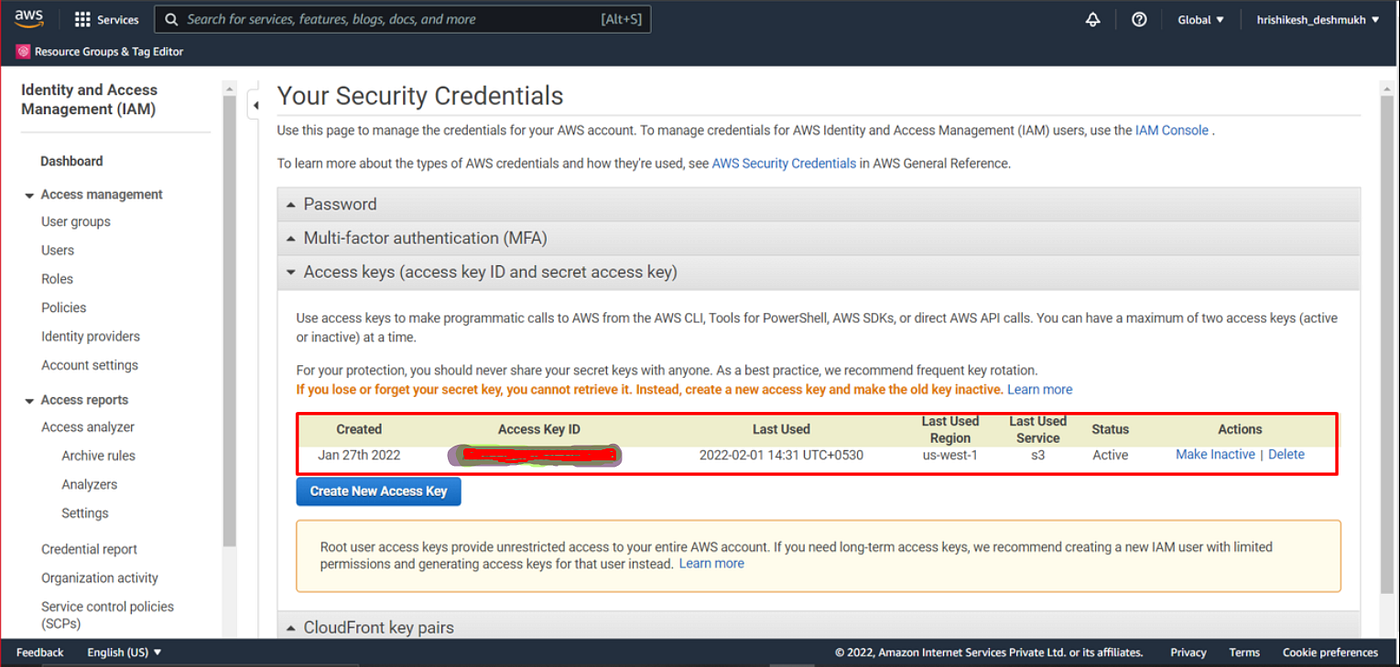Click Learn more in the root user warning box
This screenshot has width=1400, height=667.
pyautogui.click(x=712, y=563)
